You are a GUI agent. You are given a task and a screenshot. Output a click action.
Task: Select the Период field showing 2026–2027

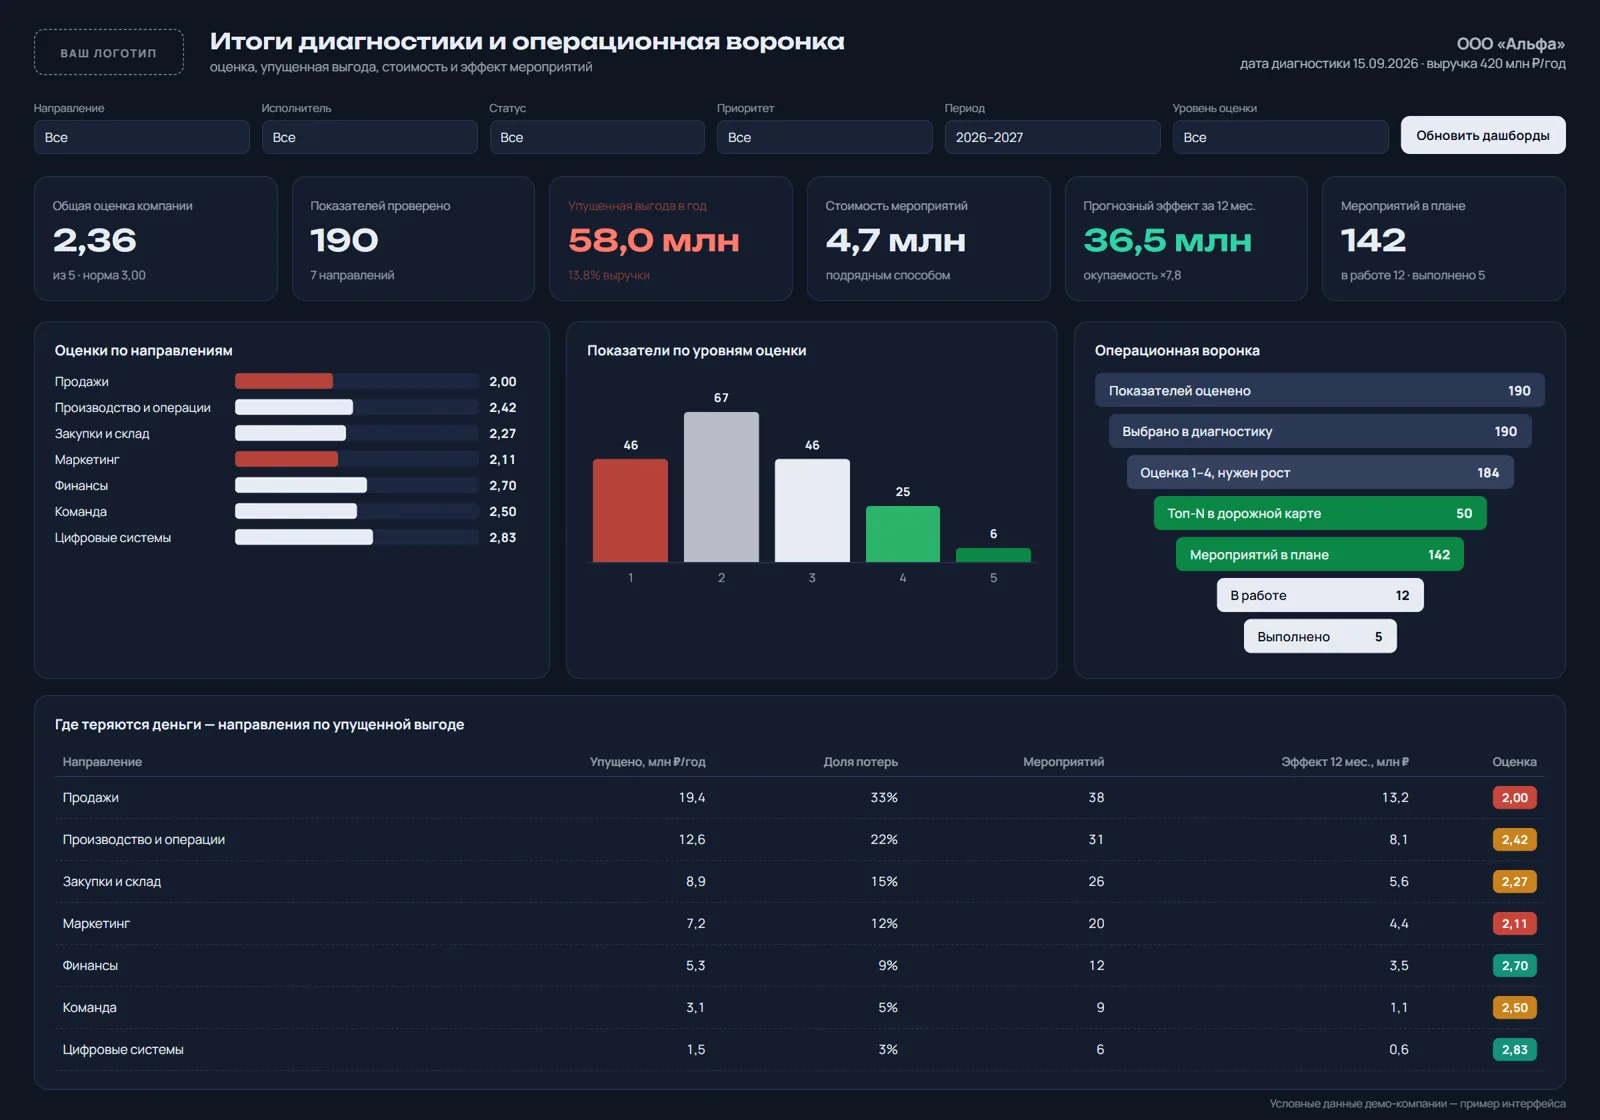click(1052, 137)
